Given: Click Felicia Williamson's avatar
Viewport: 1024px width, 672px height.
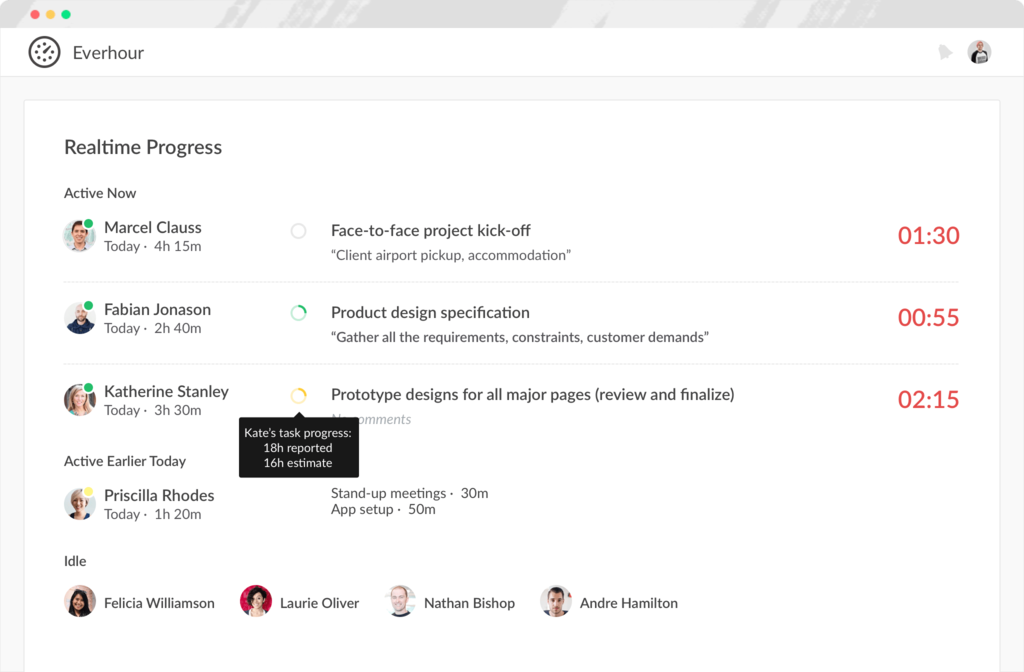Looking at the screenshot, I should click(x=79, y=602).
